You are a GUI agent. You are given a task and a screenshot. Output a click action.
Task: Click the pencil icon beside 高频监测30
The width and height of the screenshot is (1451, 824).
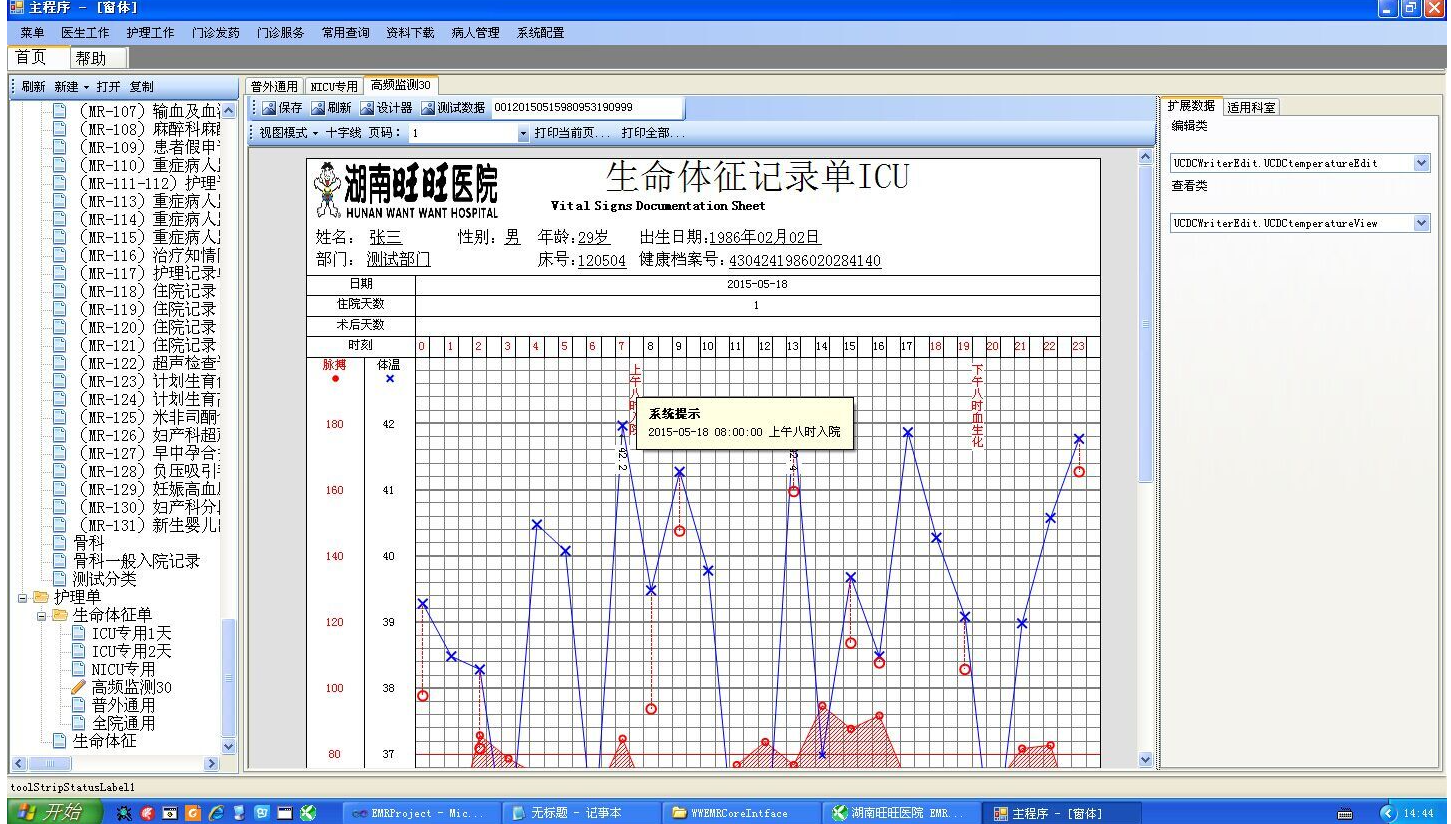pyautogui.click(x=78, y=687)
